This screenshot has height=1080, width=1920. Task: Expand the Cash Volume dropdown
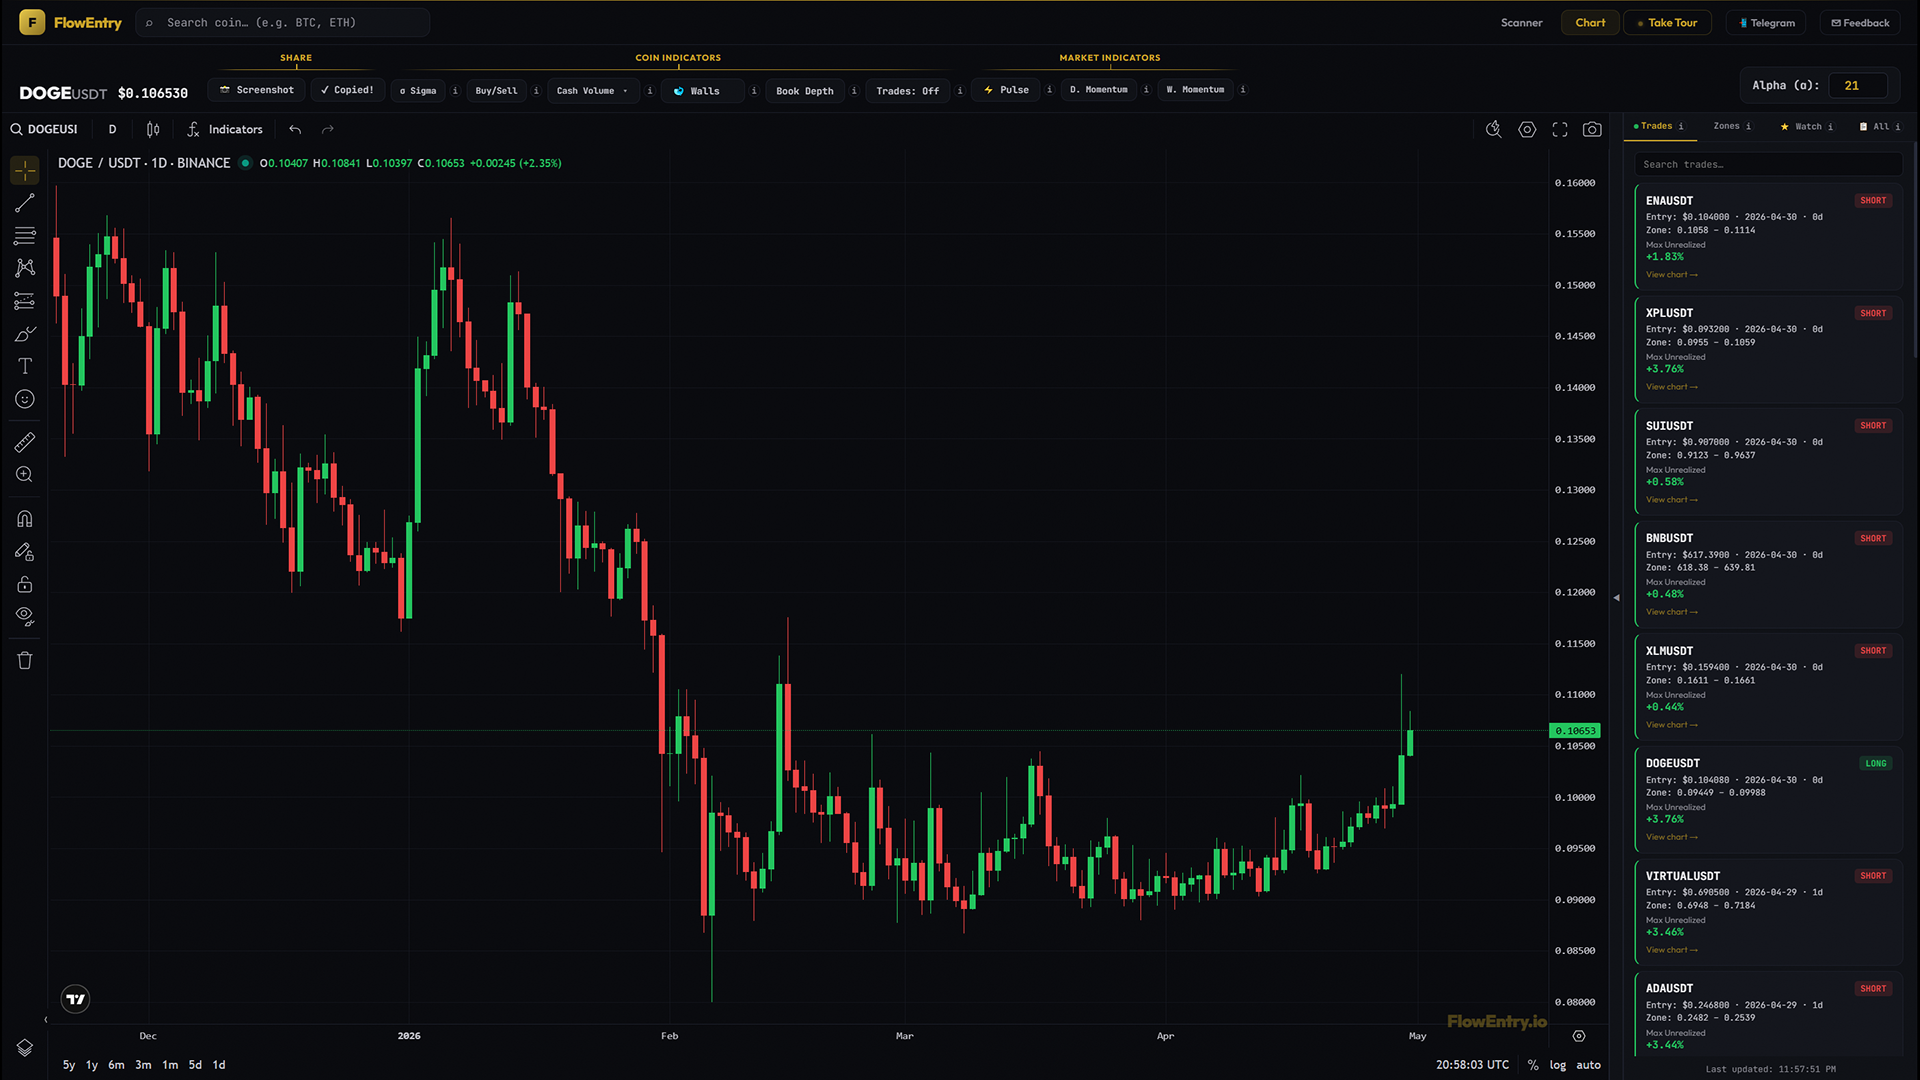(593, 91)
